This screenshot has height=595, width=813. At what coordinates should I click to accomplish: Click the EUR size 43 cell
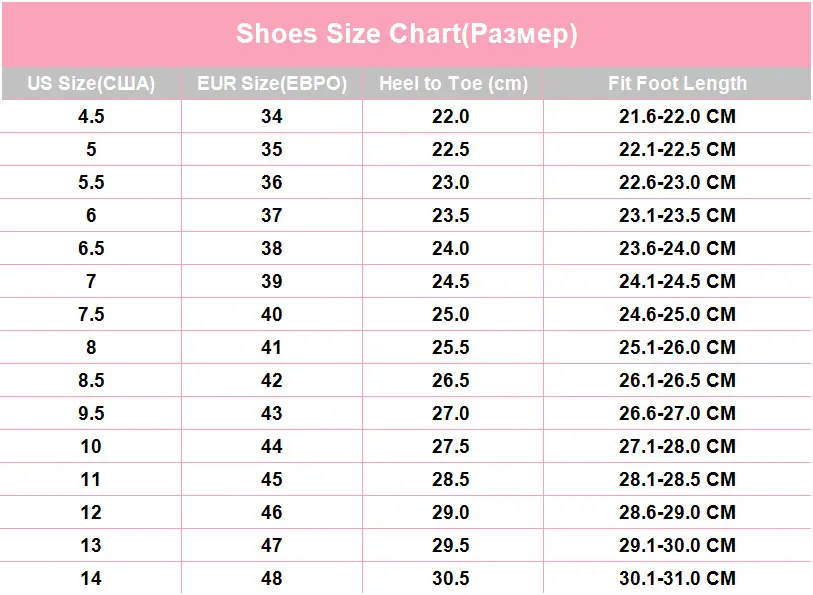(x=272, y=413)
